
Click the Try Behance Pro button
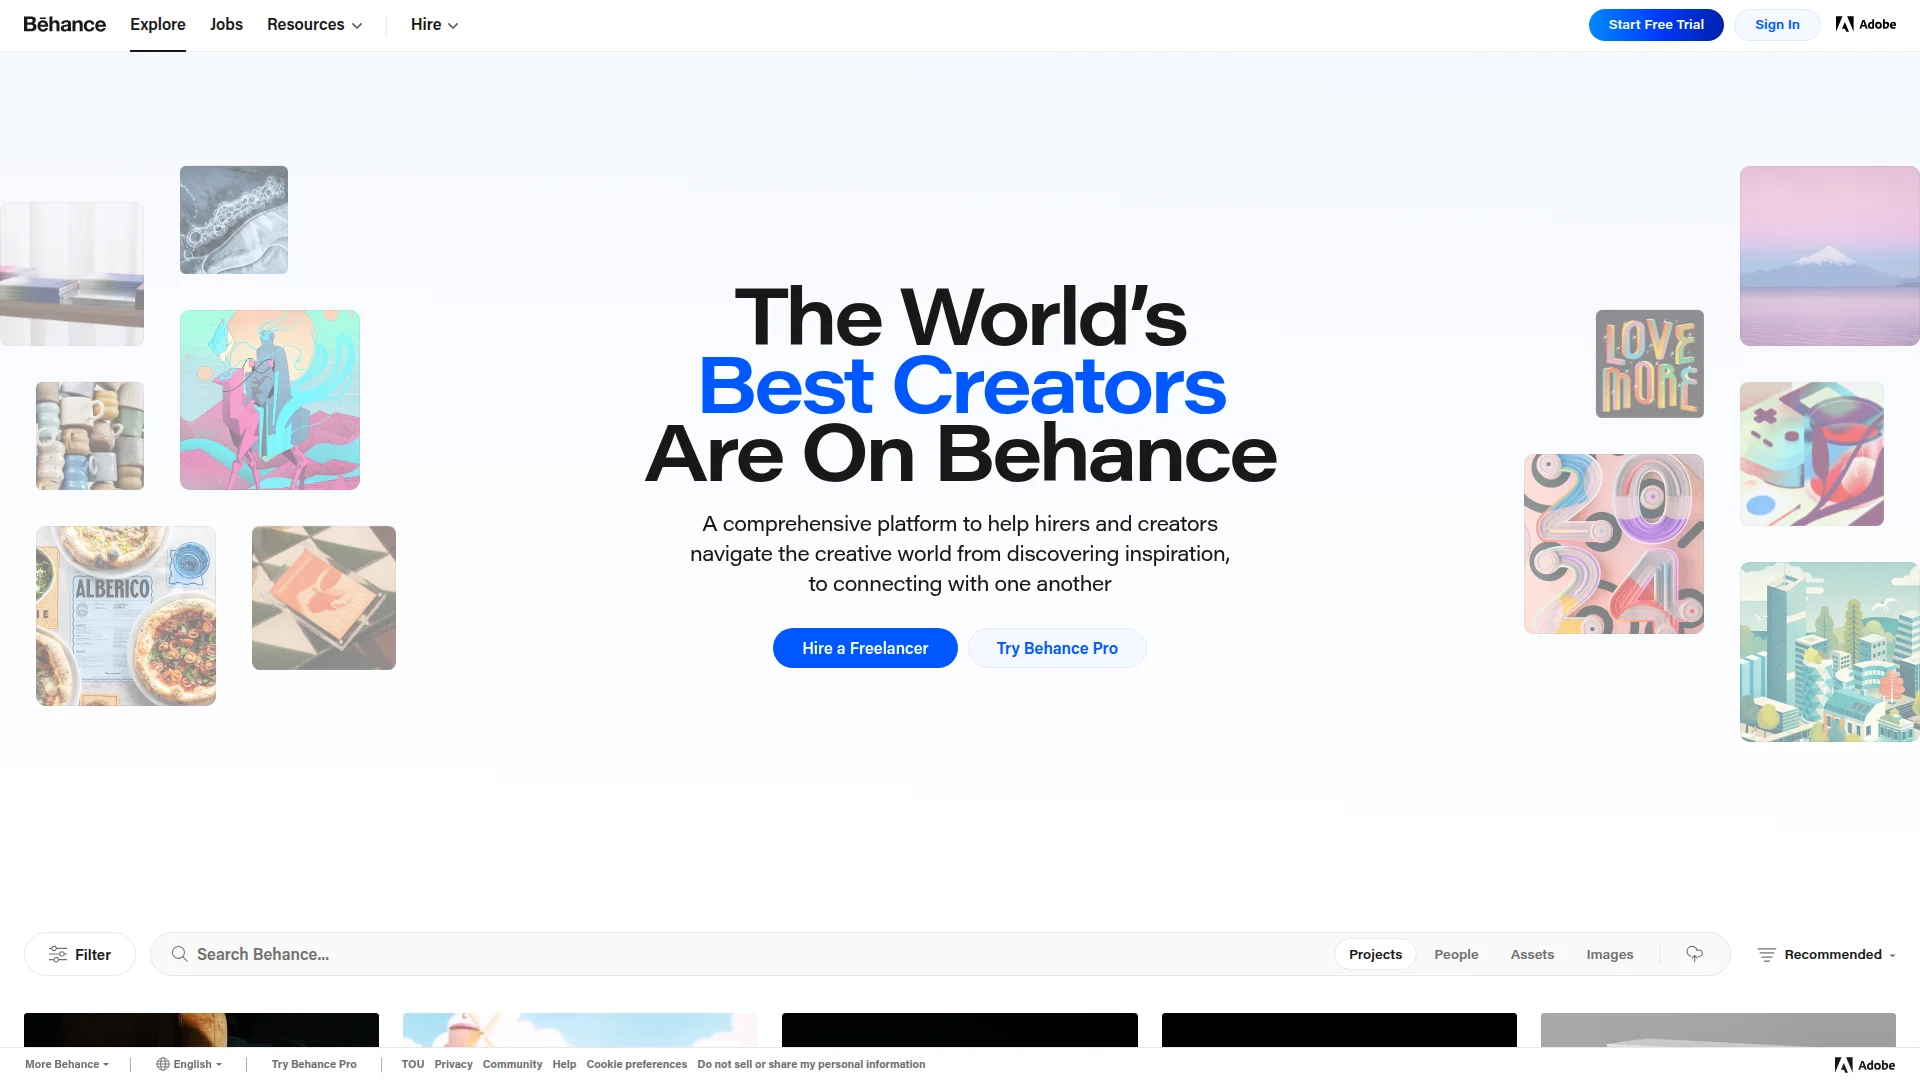1057,648
